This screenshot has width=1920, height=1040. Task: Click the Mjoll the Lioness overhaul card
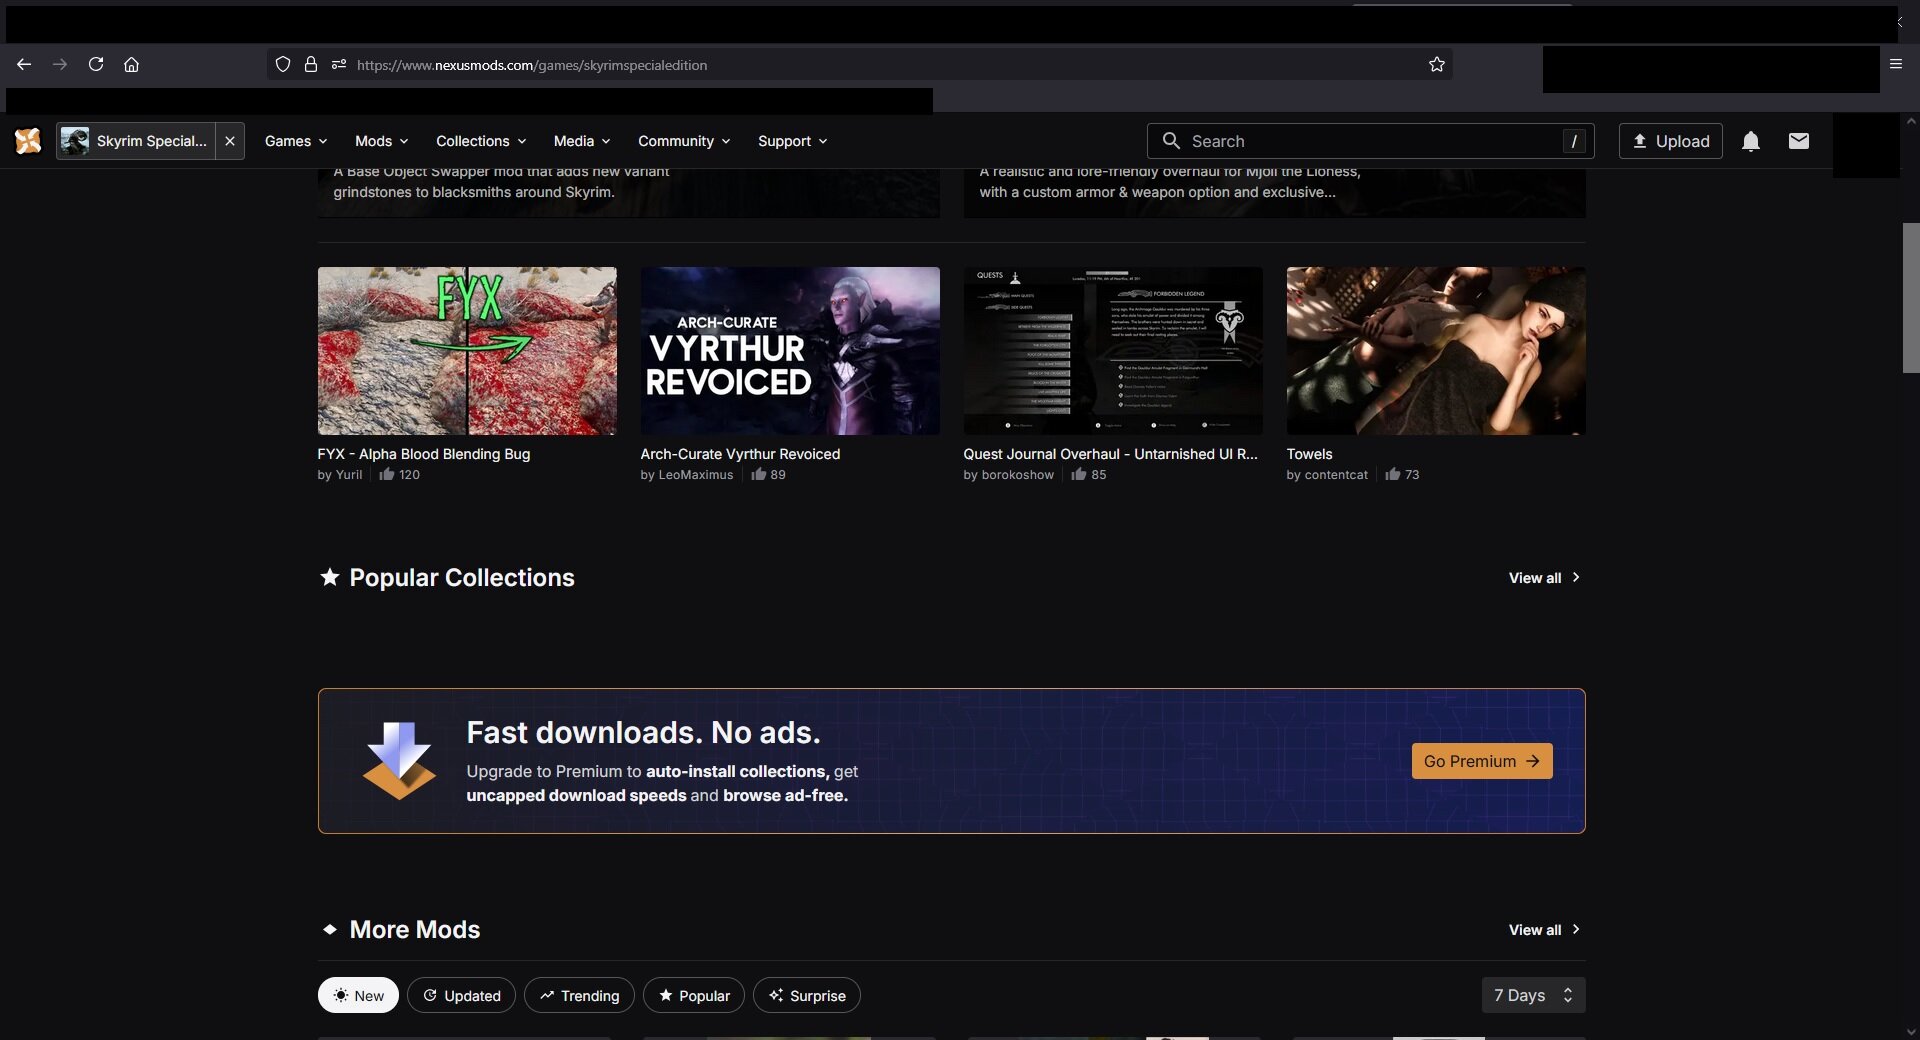[x=1275, y=192]
